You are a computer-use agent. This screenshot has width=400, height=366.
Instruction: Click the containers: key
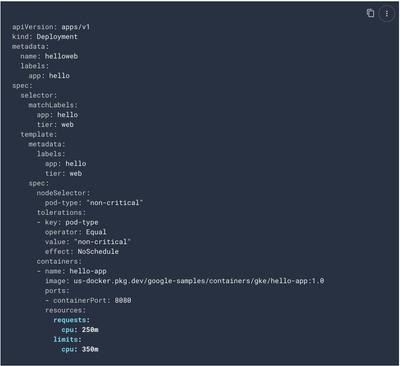[x=59, y=261]
